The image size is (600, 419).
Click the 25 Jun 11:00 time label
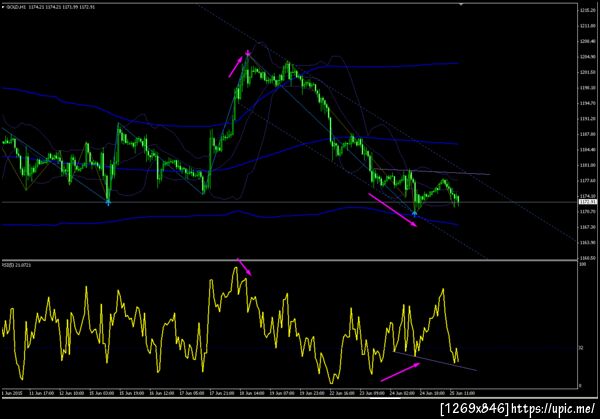click(x=462, y=393)
